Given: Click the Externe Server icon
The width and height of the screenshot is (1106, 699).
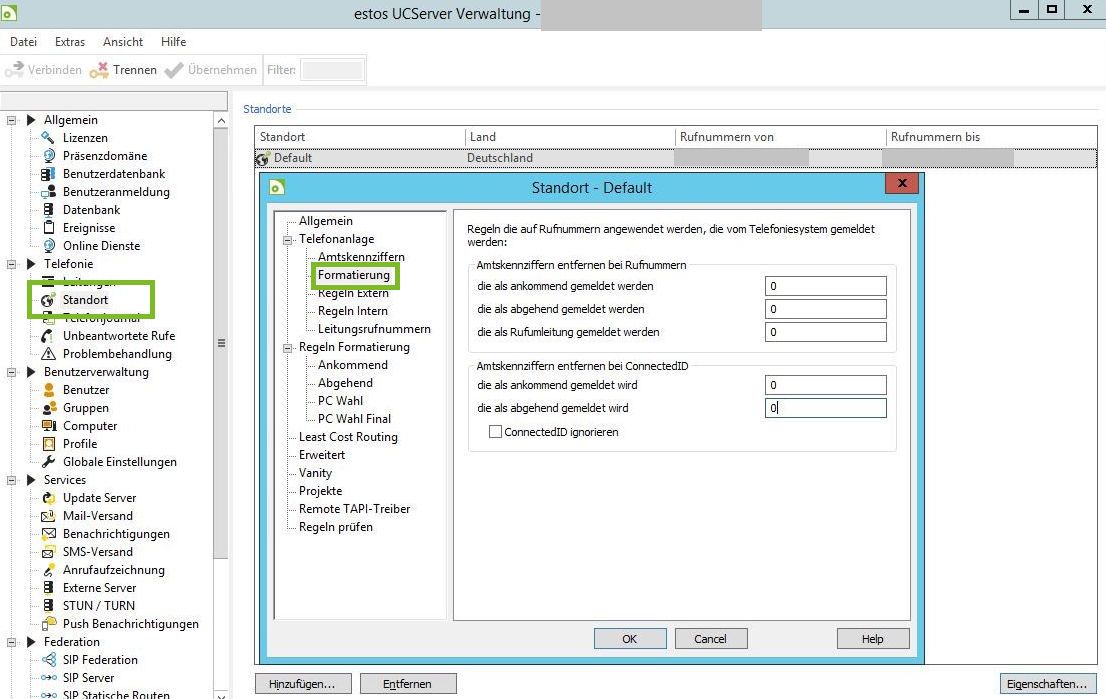Looking at the screenshot, I should [x=48, y=588].
